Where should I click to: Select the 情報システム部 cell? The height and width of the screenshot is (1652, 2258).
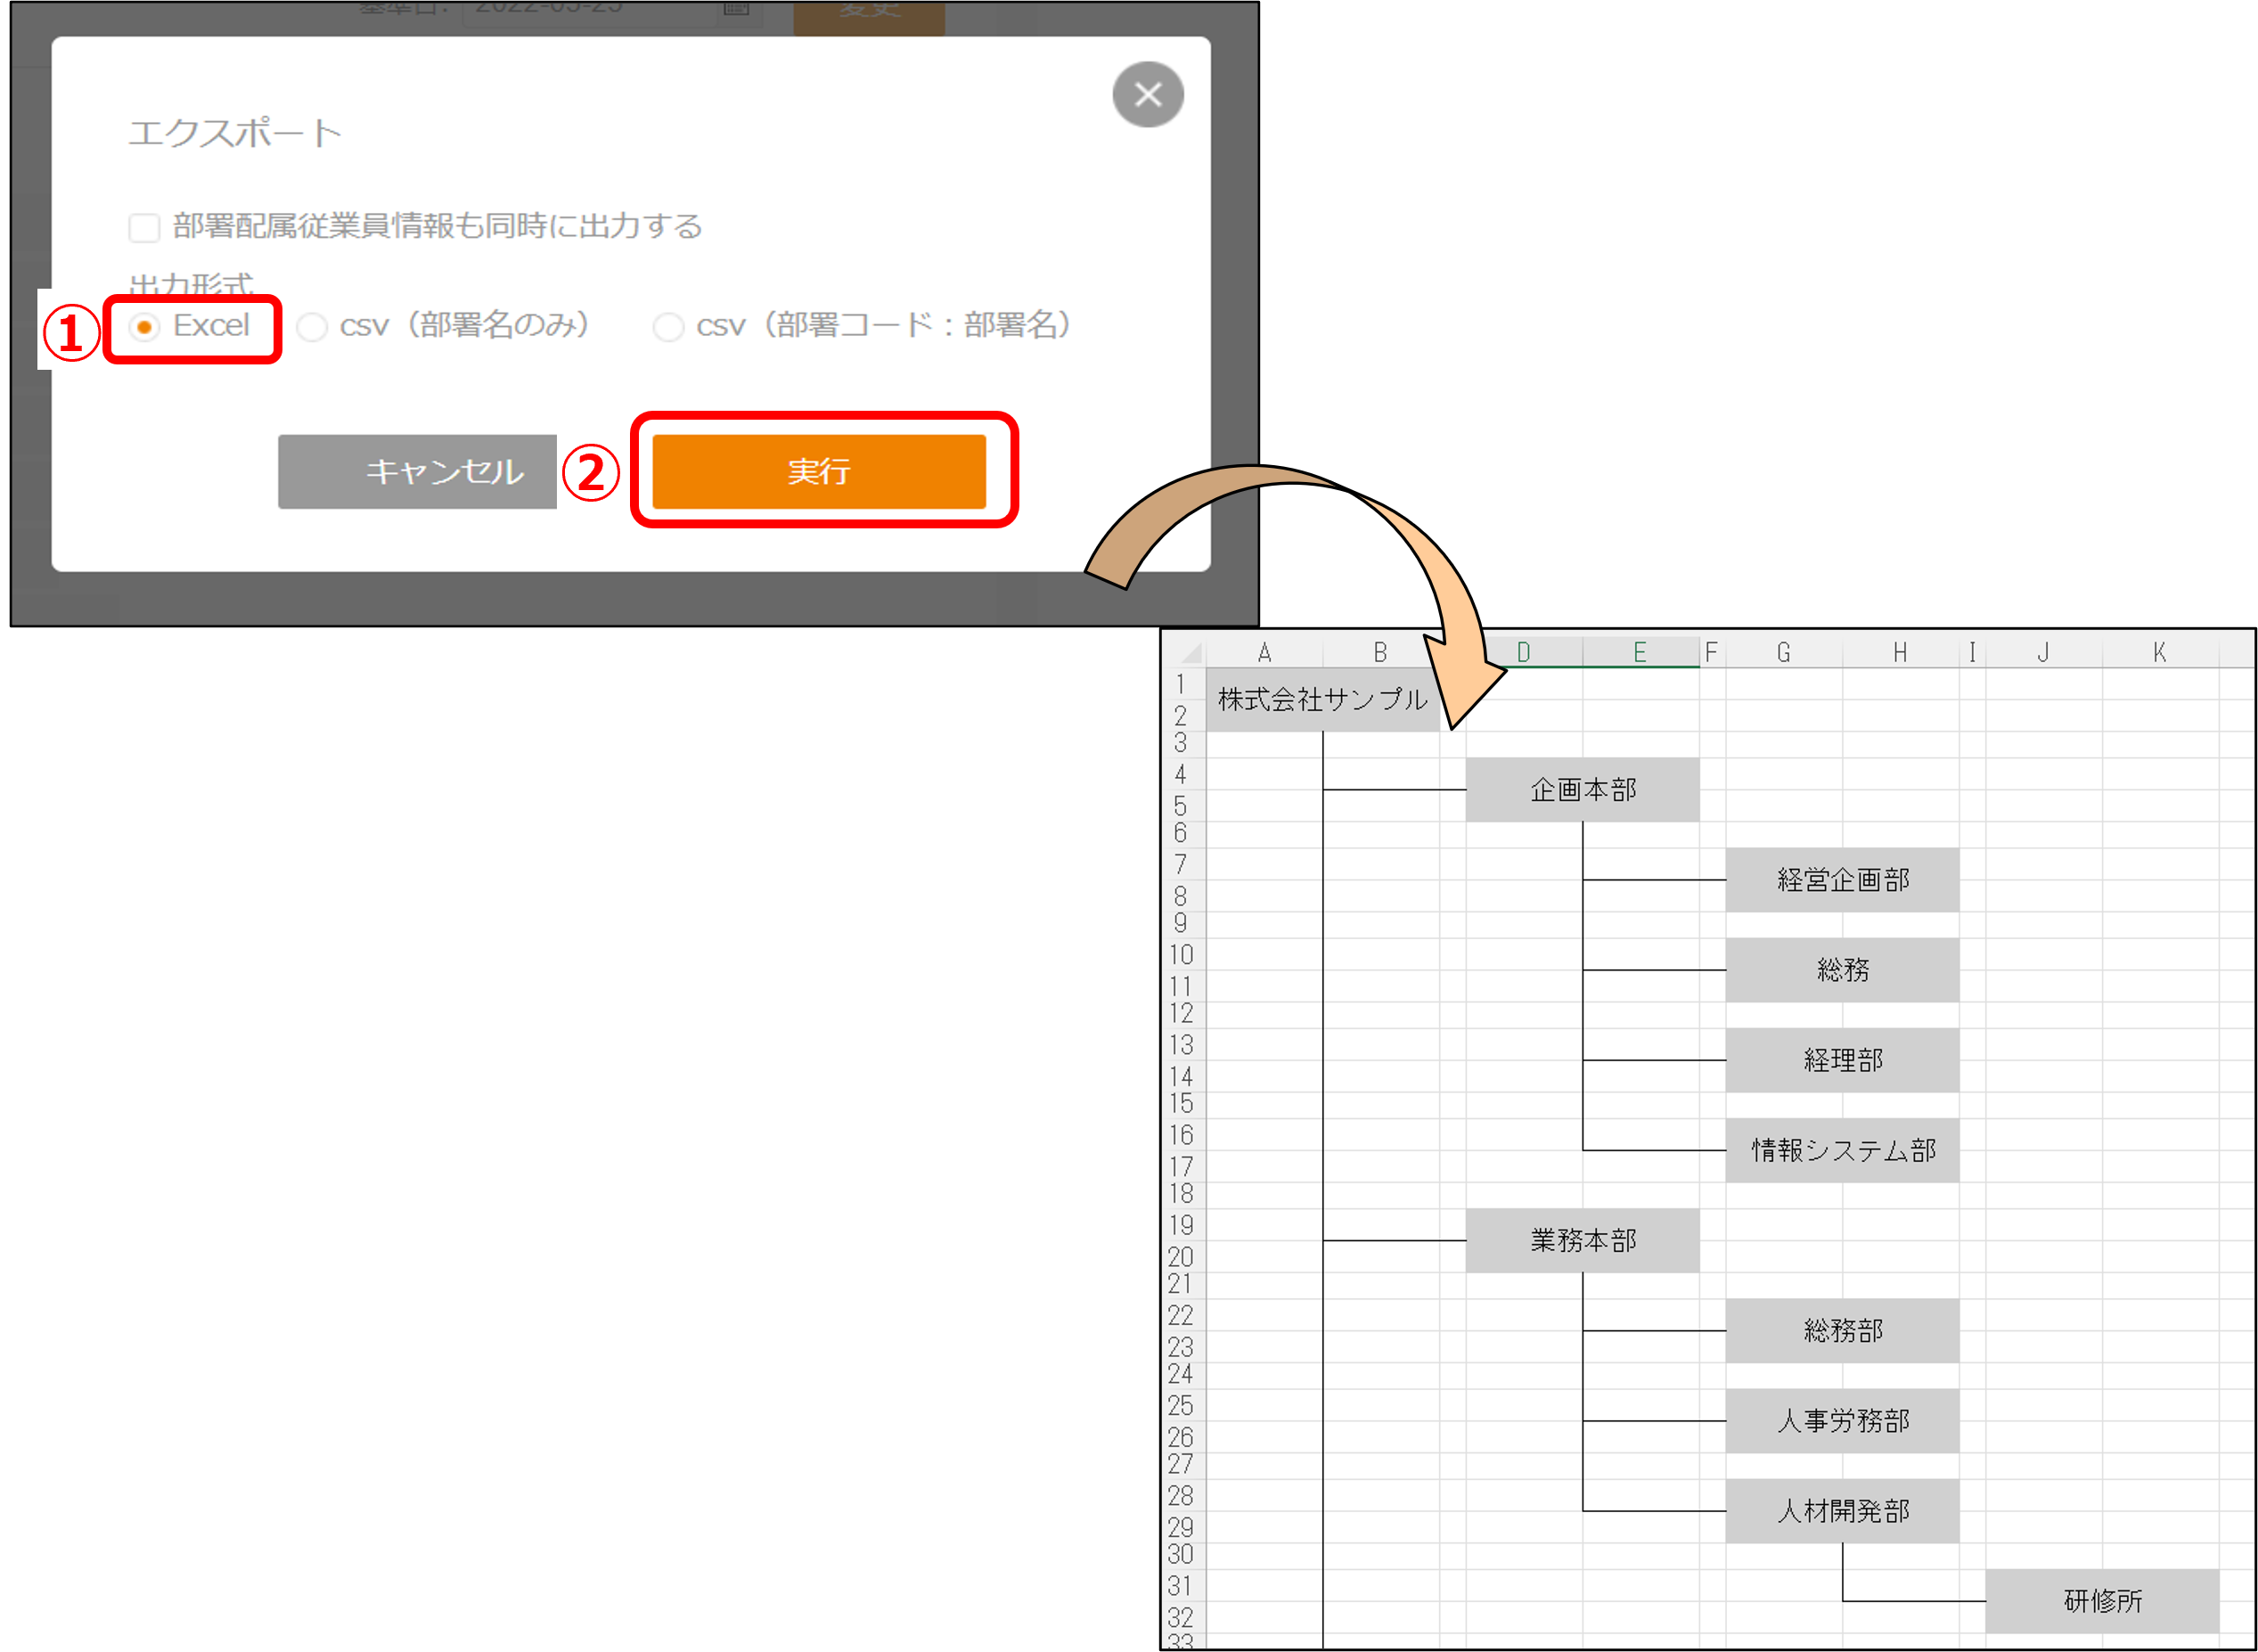click(1842, 1150)
